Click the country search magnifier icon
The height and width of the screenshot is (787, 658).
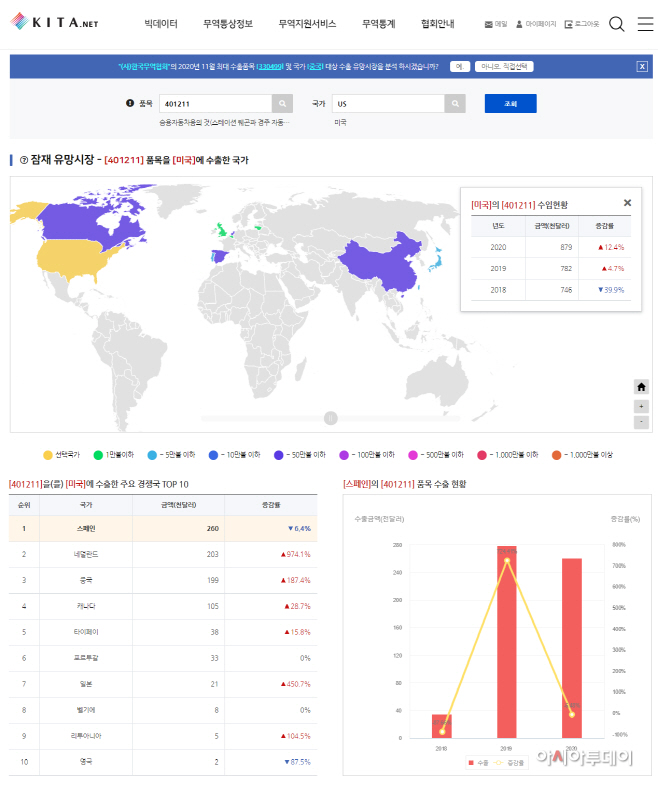click(x=456, y=103)
